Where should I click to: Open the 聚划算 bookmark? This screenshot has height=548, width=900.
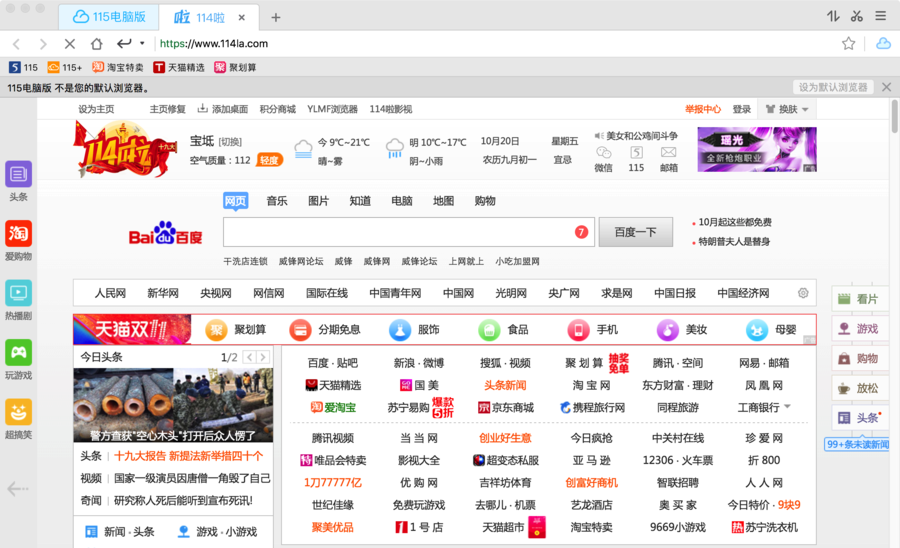tap(235, 67)
